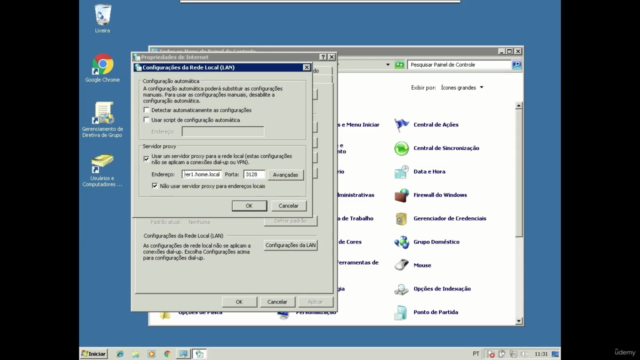Click the PT language indicator in taskbar
Viewport: 640px width, 360px height.
(476, 354)
